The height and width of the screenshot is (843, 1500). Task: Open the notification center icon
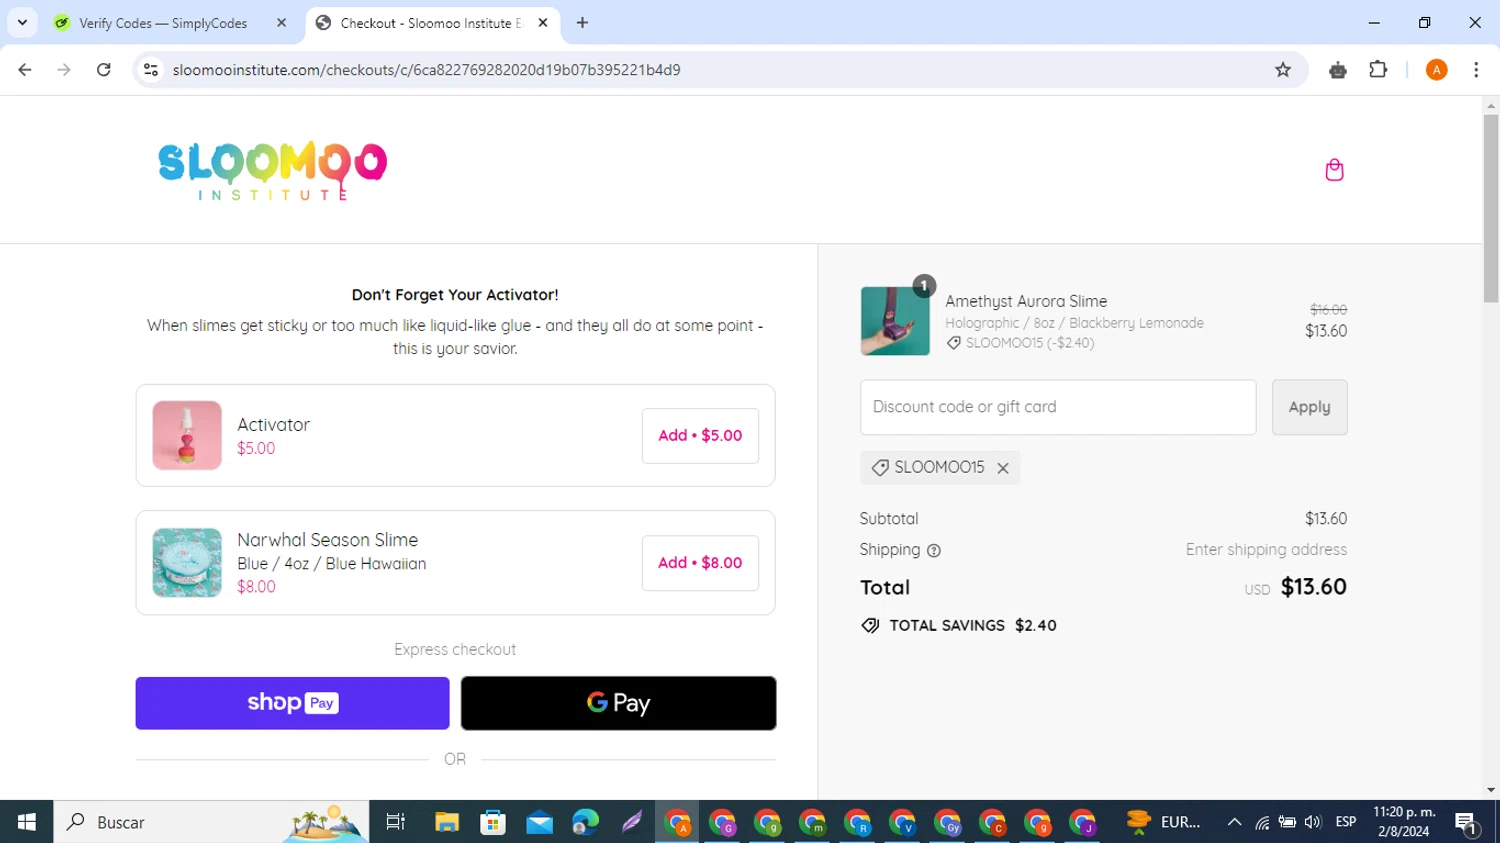1467,823
